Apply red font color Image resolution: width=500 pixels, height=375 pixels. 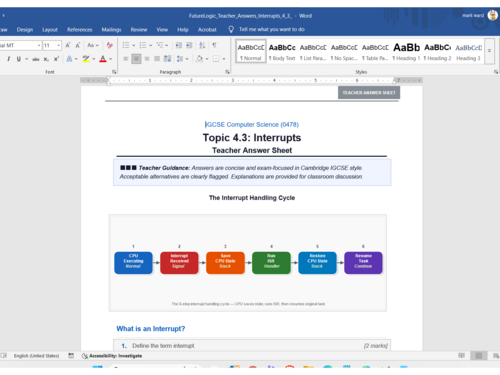tap(103, 59)
